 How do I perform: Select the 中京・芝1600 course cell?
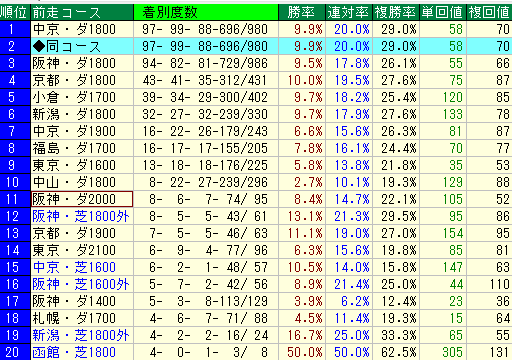click(x=82, y=267)
